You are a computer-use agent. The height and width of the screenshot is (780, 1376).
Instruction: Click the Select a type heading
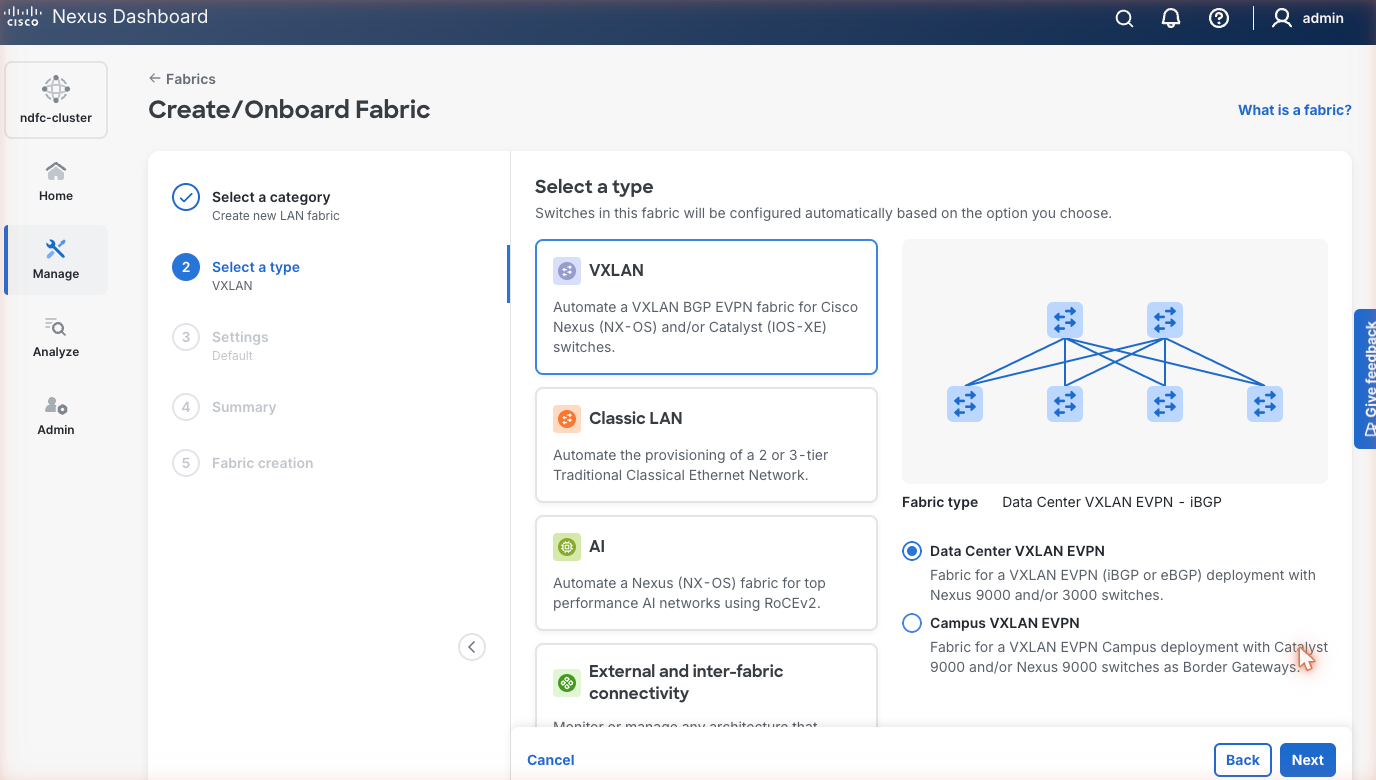(x=594, y=187)
